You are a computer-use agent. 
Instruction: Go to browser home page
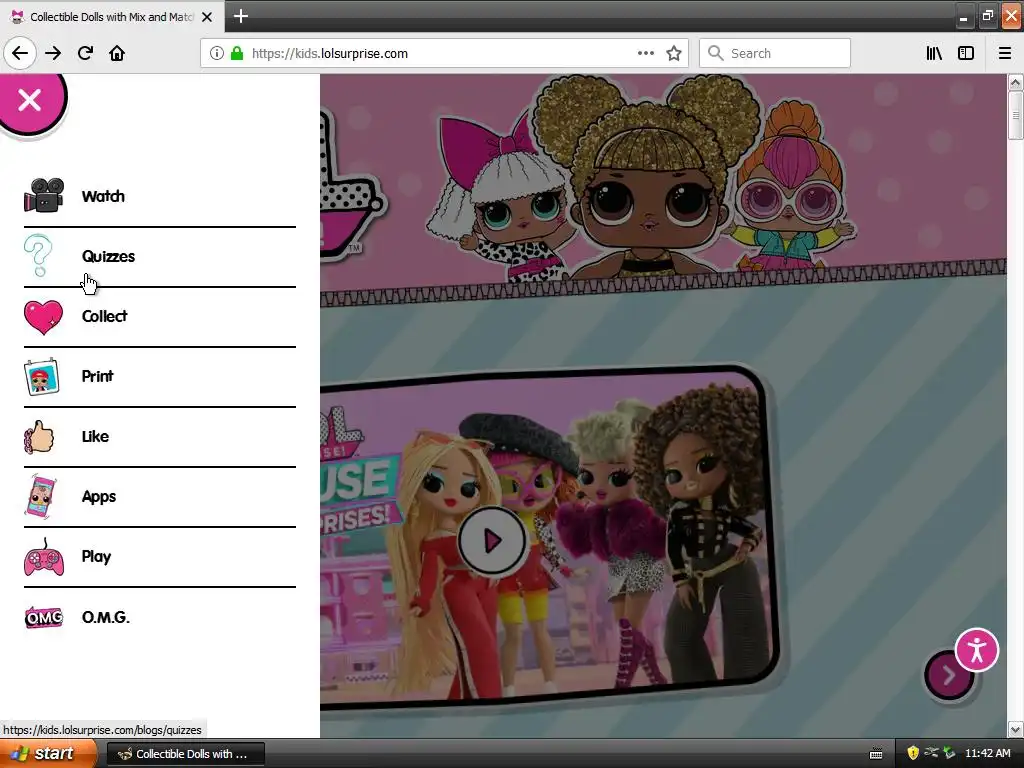(x=117, y=53)
